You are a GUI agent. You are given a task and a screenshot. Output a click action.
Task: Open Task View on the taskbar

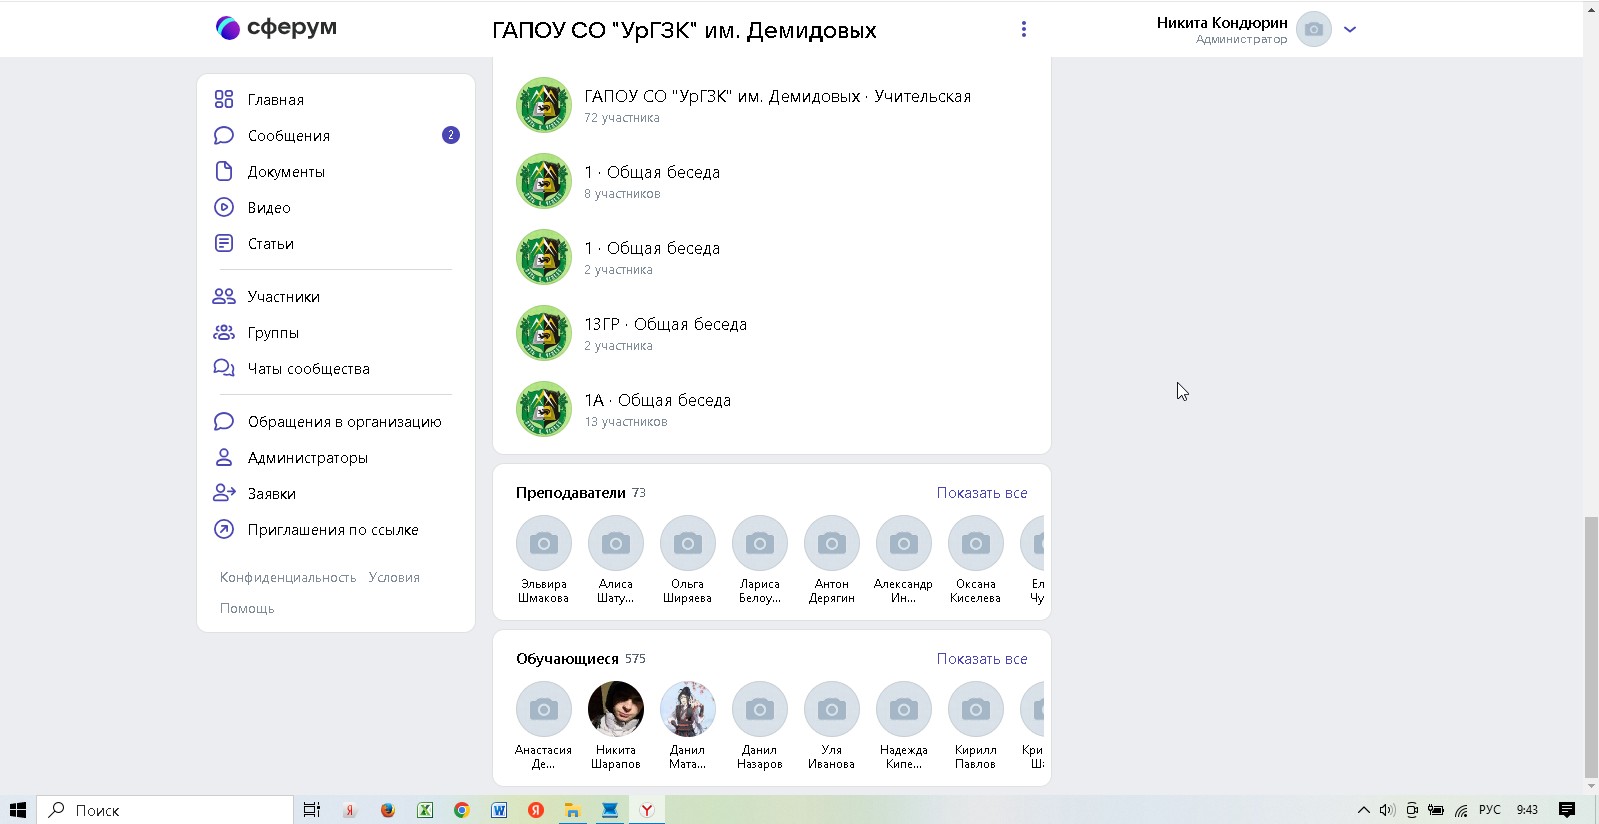[312, 810]
